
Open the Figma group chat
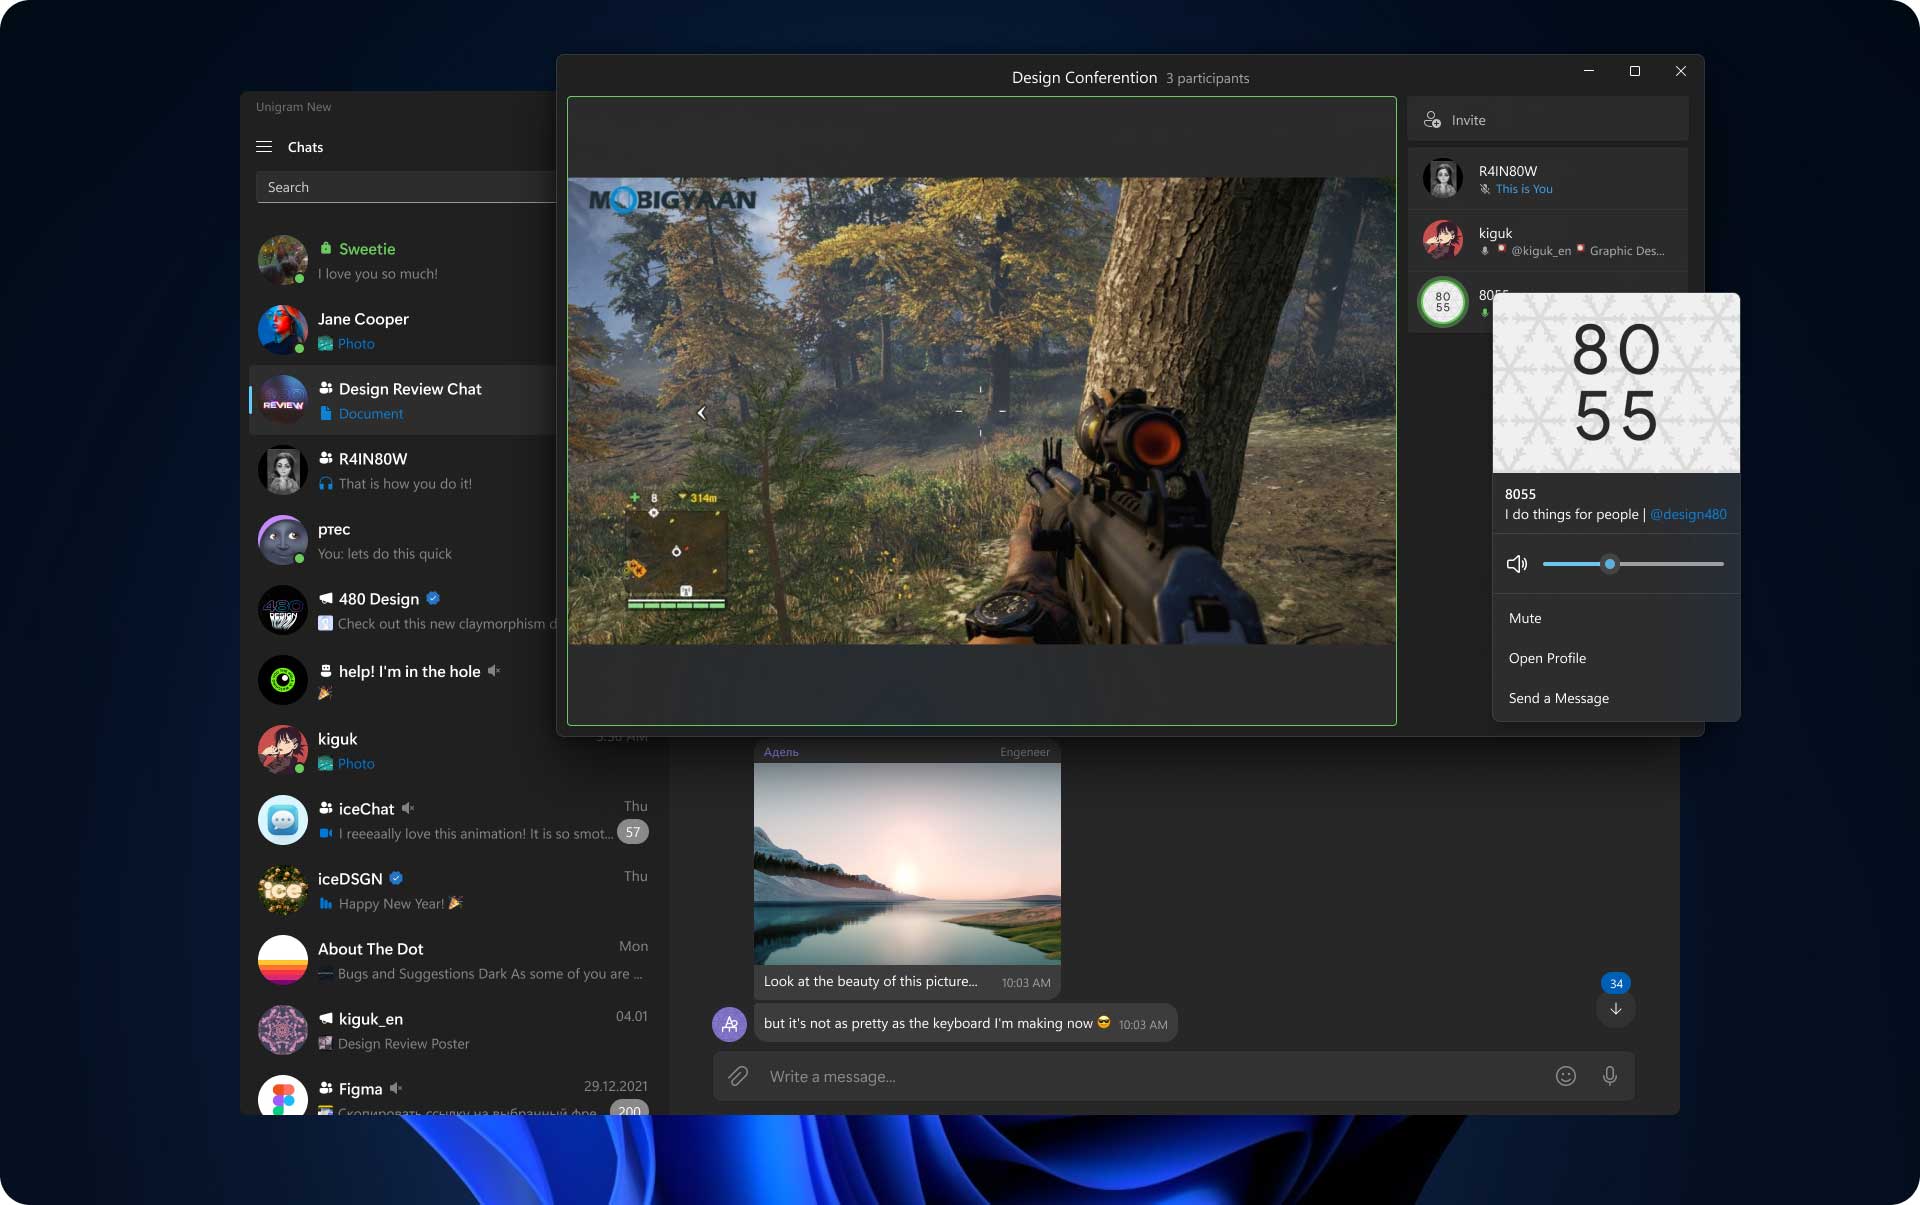tap(454, 1092)
